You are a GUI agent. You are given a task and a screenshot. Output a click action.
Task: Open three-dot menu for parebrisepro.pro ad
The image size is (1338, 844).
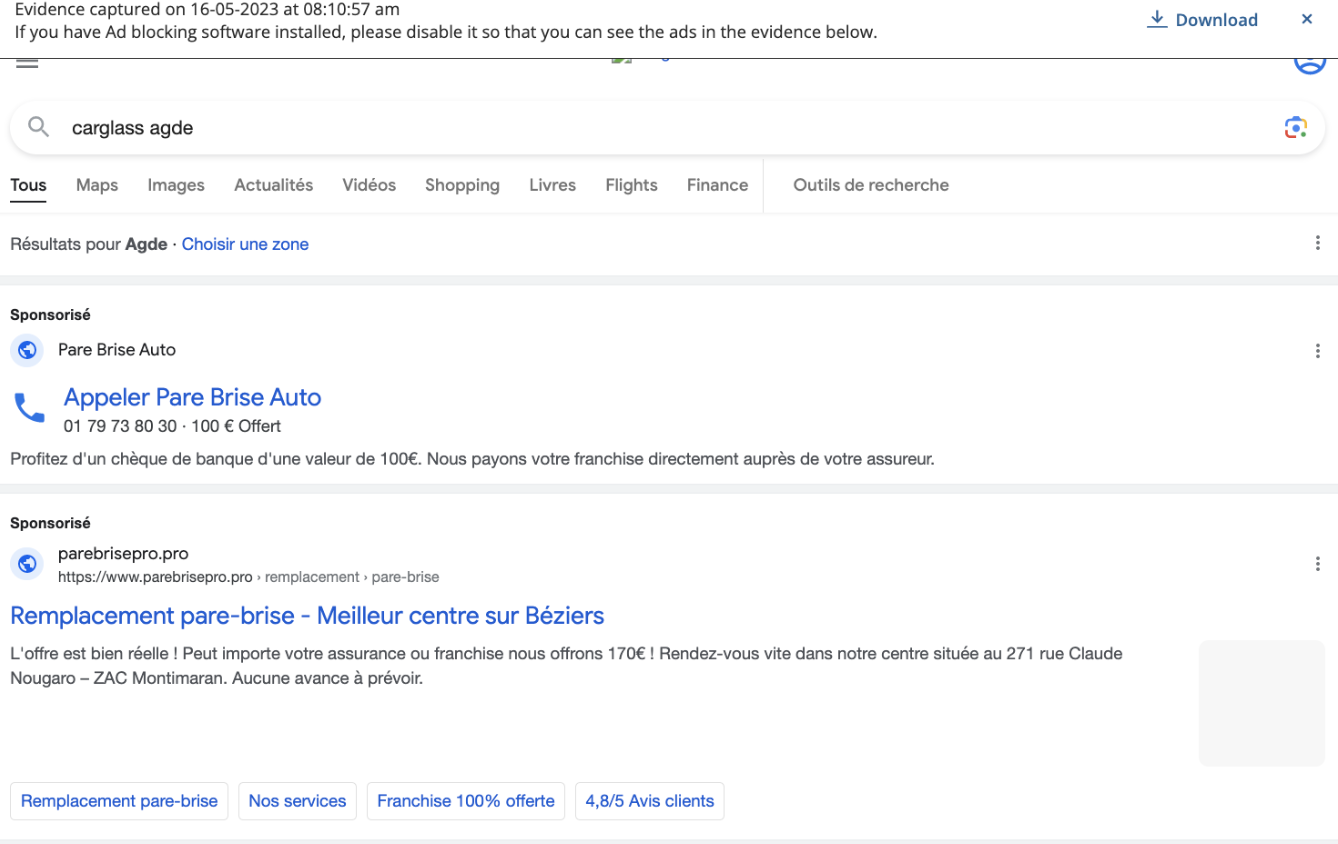coord(1317,564)
